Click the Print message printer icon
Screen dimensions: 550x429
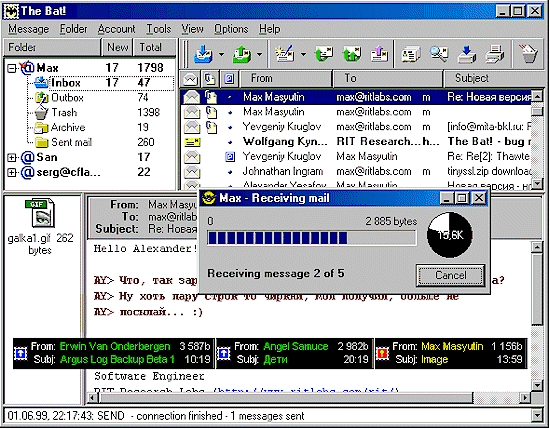tap(495, 54)
